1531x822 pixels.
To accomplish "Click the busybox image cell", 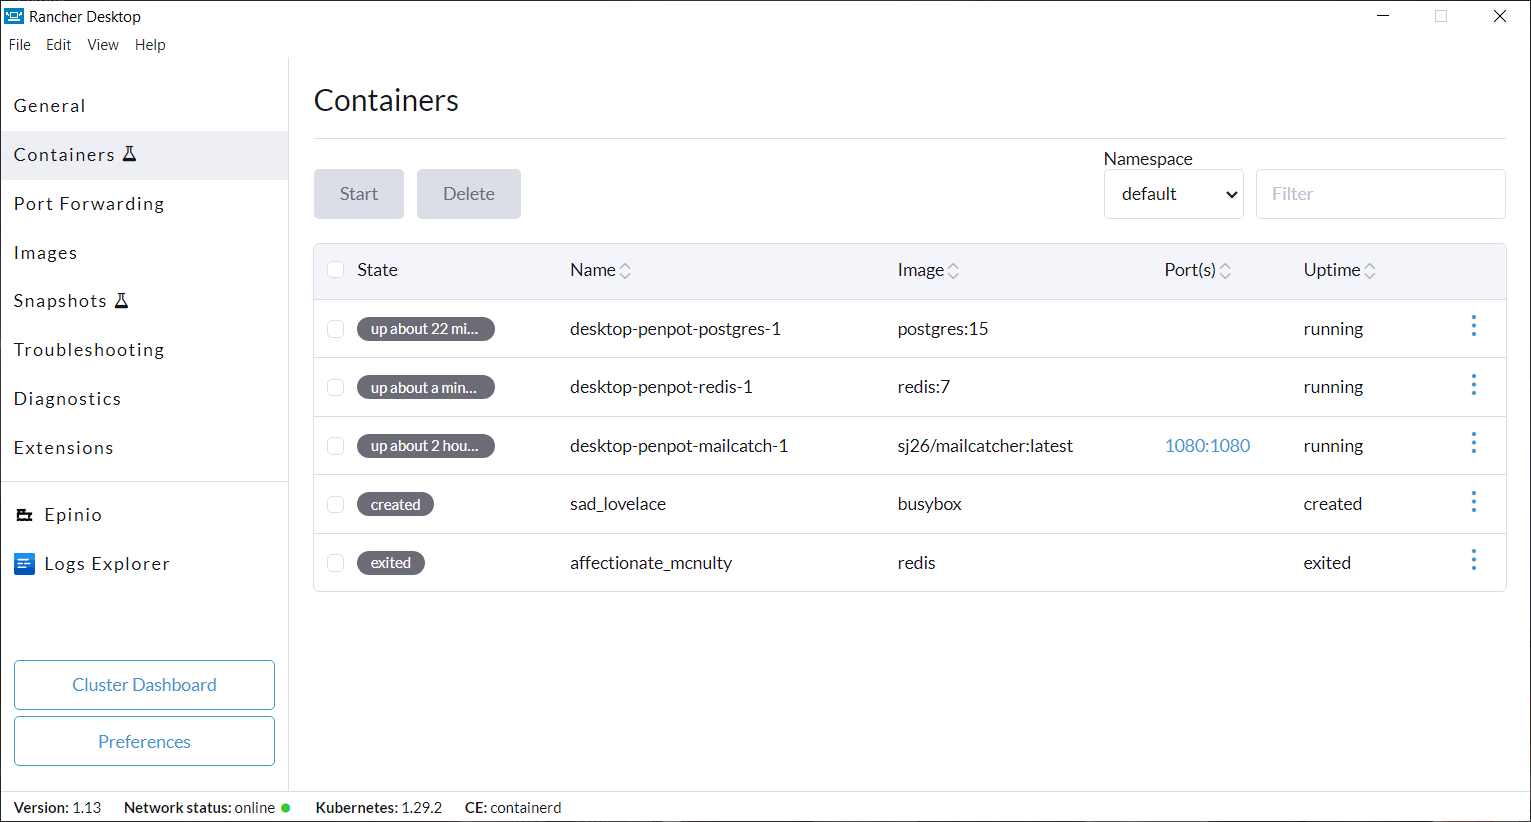I will (930, 504).
